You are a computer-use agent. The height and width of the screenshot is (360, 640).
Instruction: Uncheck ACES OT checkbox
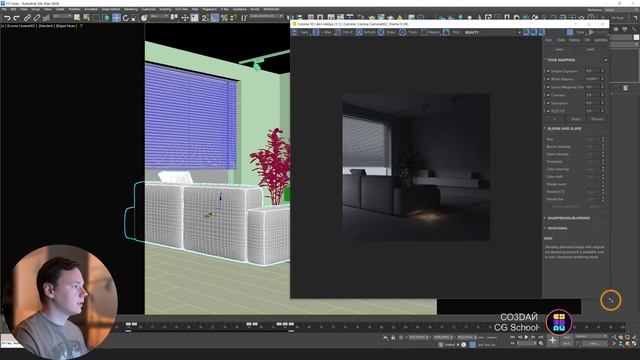coord(548,111)
